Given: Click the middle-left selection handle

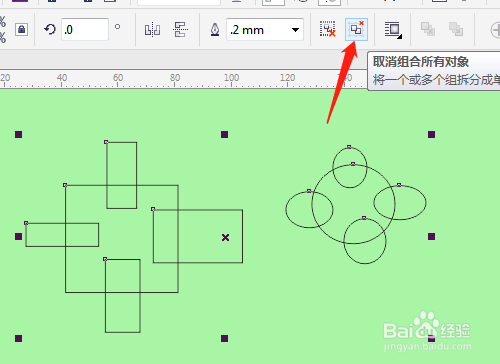Looking at the screenshot, I should click(x=19, y=237).
